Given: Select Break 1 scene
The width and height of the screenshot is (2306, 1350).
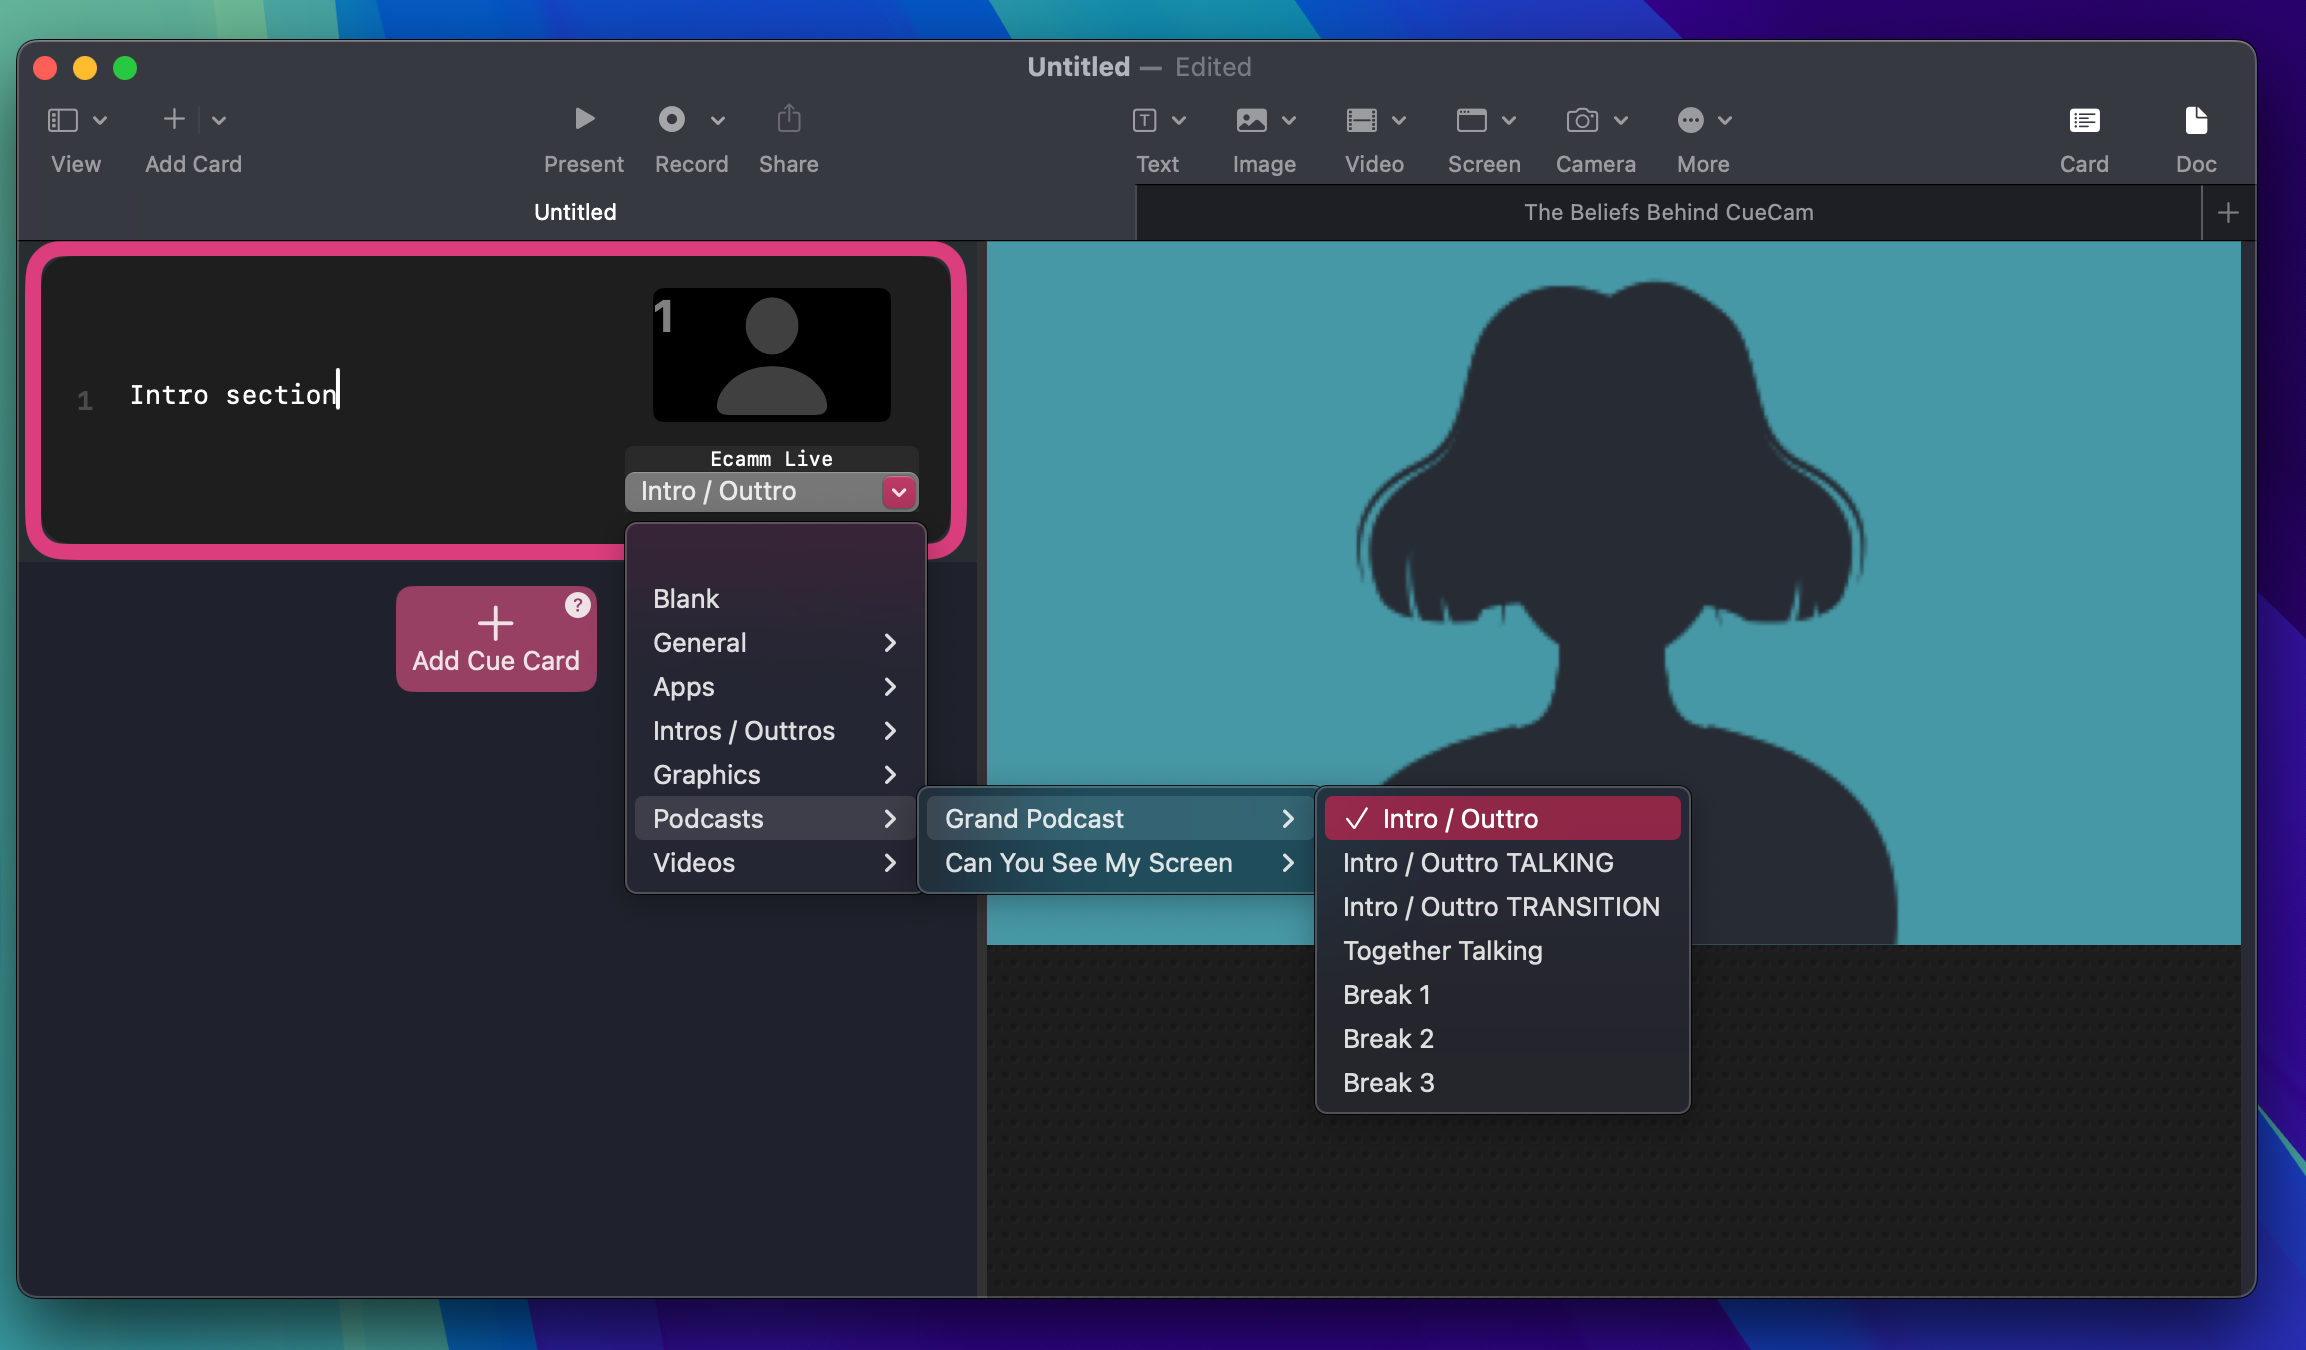Looking at the screenshot, I should click(1502, 995).
